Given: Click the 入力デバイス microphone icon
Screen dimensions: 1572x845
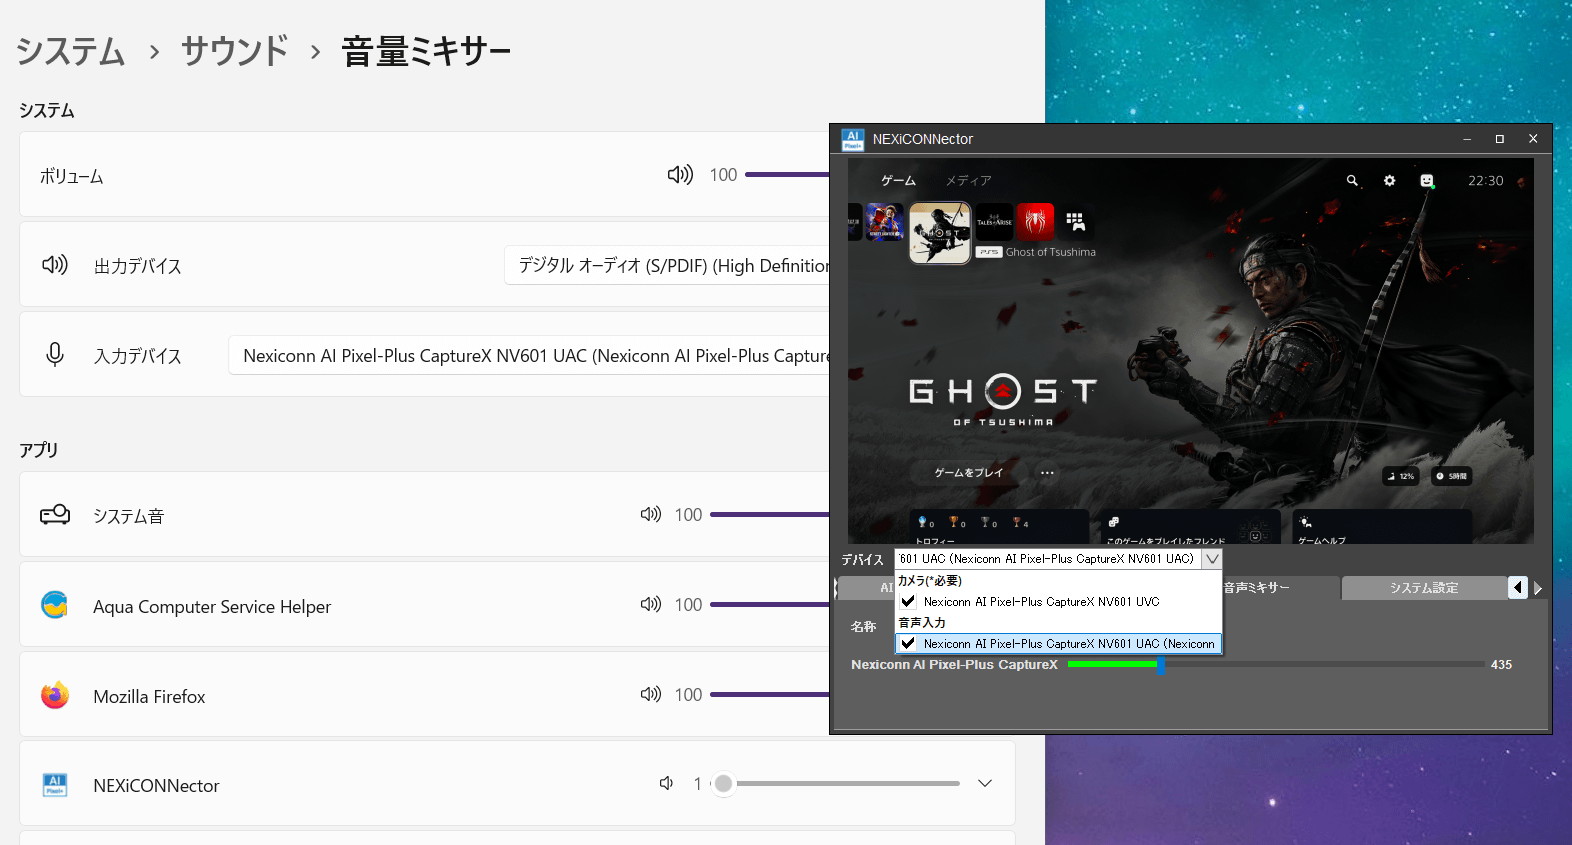Looking at the screenshot, I should pyautogui.click(x=55, y=354).
